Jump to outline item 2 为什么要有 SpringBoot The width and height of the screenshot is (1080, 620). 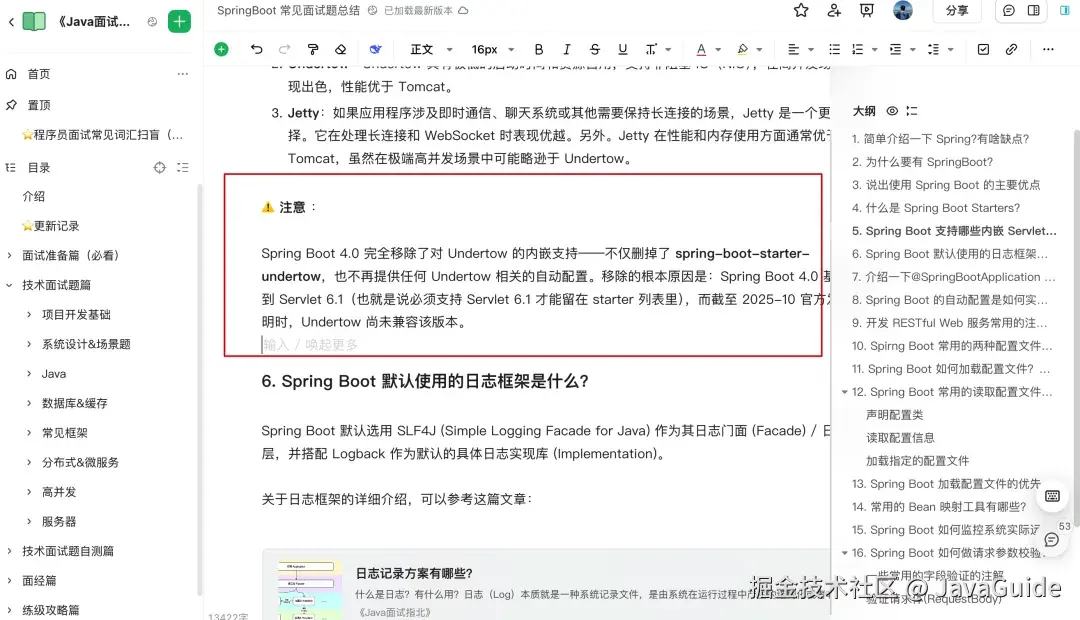tap(922, 162)
